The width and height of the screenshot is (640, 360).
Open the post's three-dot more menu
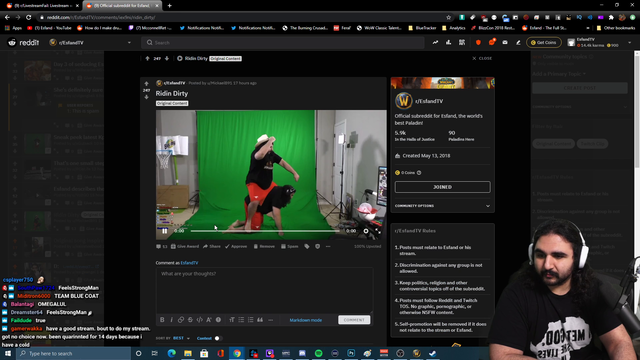328,247
